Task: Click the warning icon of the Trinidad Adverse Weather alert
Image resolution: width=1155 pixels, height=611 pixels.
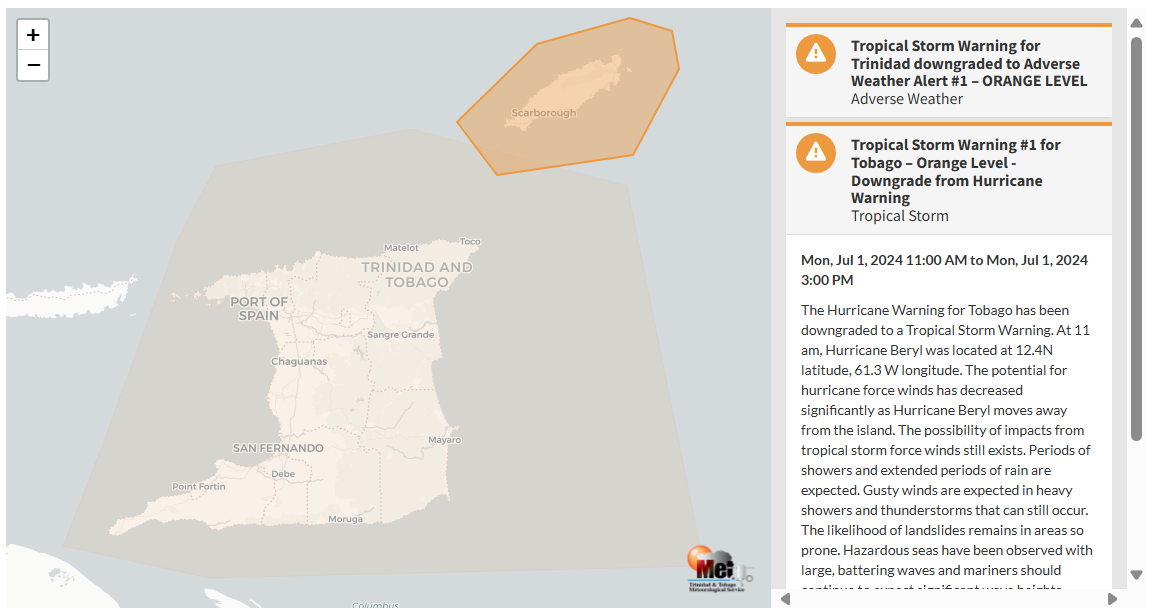Action: 815,54
